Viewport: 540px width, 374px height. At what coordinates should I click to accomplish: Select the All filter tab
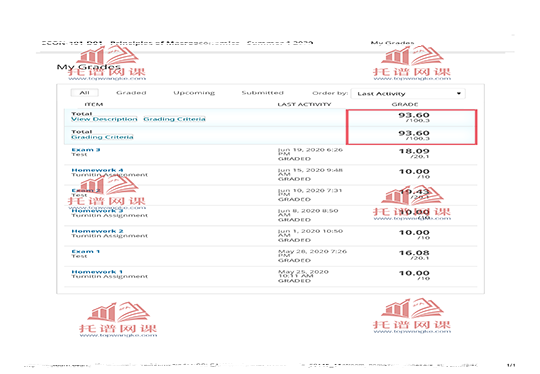tap(84, 93)
